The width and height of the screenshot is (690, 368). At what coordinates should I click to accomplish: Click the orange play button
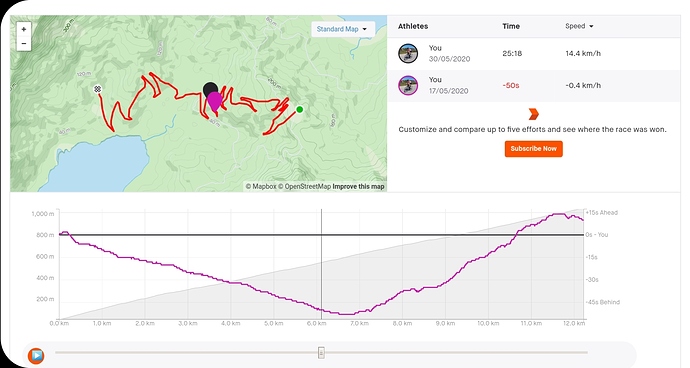[x=36, y=355]
